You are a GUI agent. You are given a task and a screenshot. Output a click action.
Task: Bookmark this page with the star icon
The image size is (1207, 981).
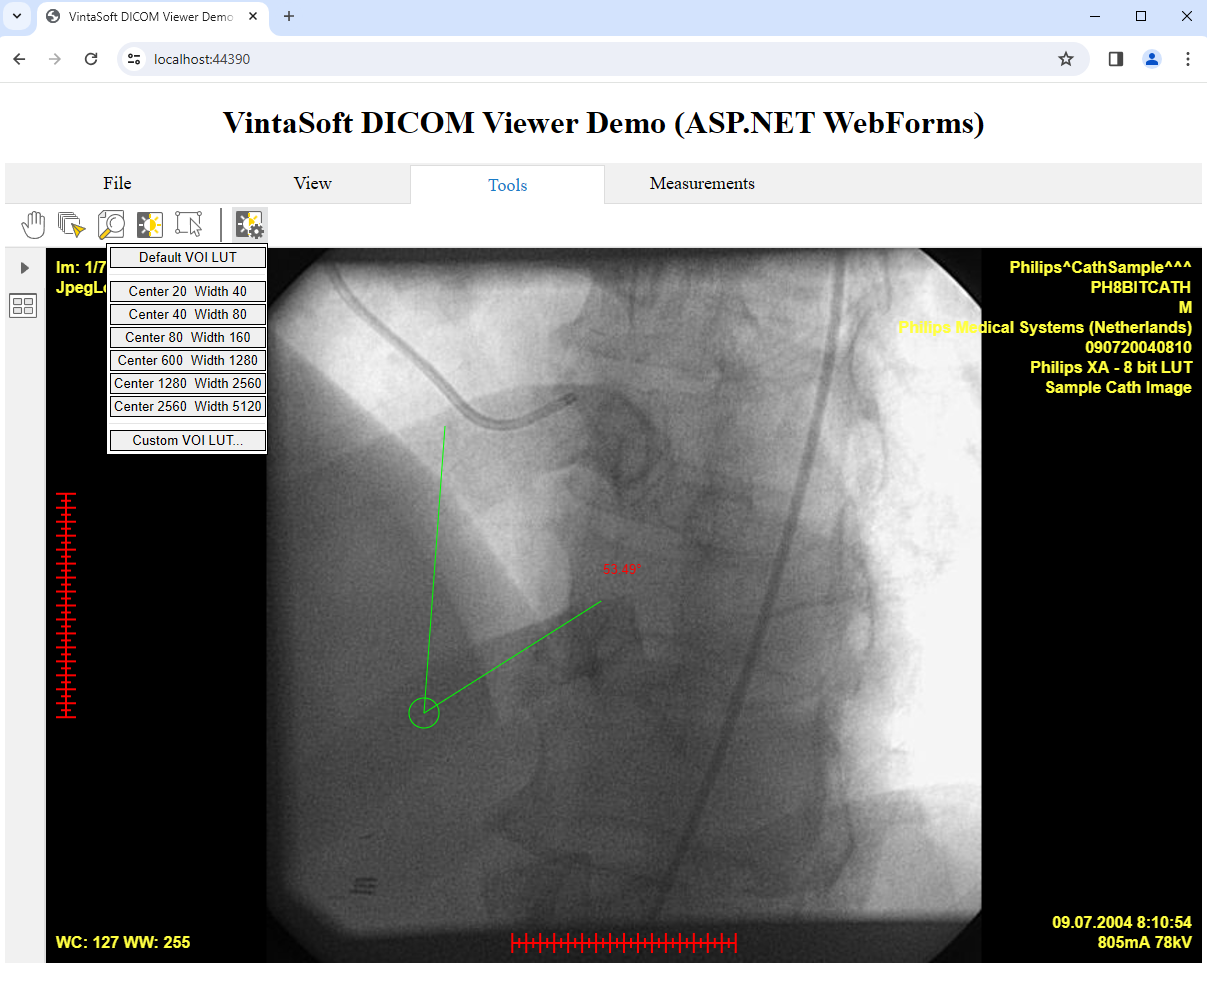click(1066, 59)
